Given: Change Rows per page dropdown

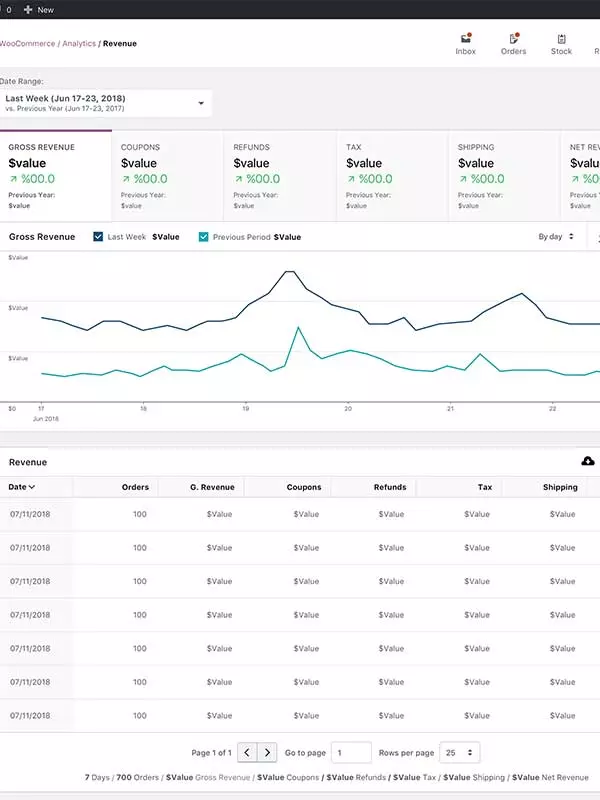Looking at the screenshot, I should pyautogui.click(x=459, y=752).
